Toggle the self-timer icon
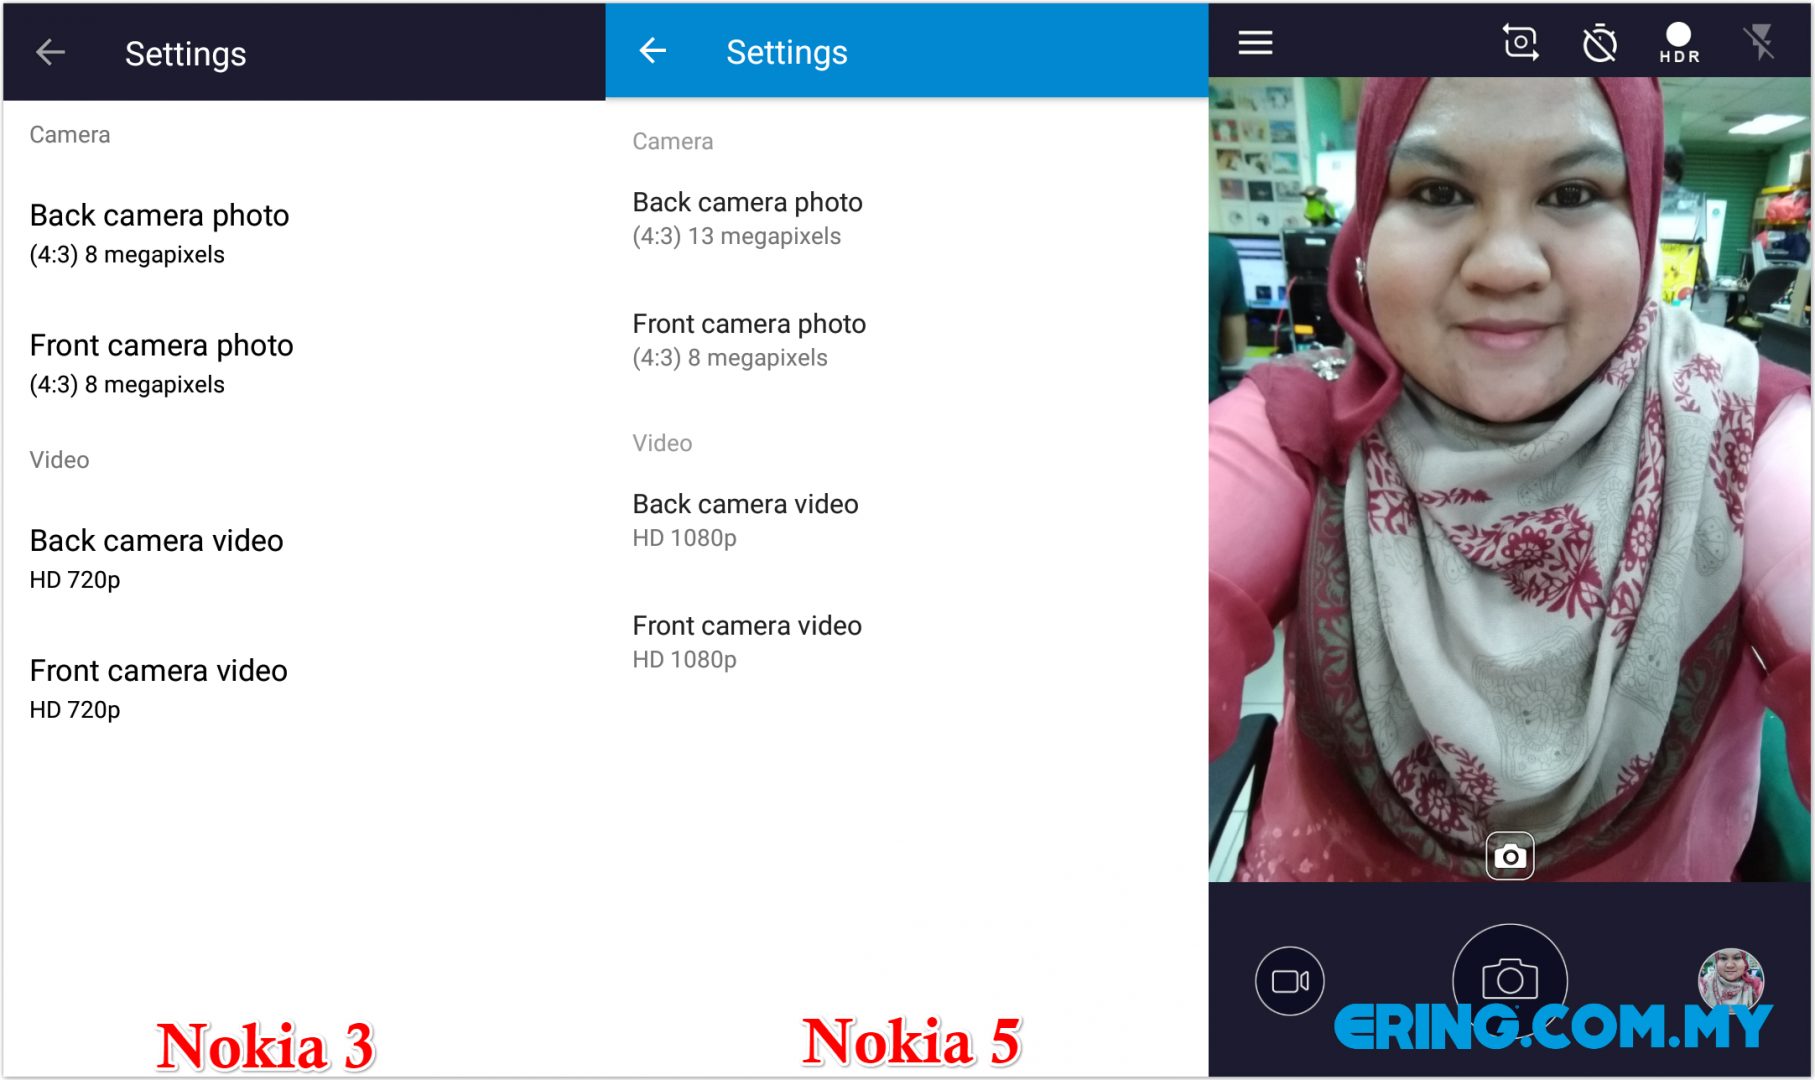 point(1600,43)
